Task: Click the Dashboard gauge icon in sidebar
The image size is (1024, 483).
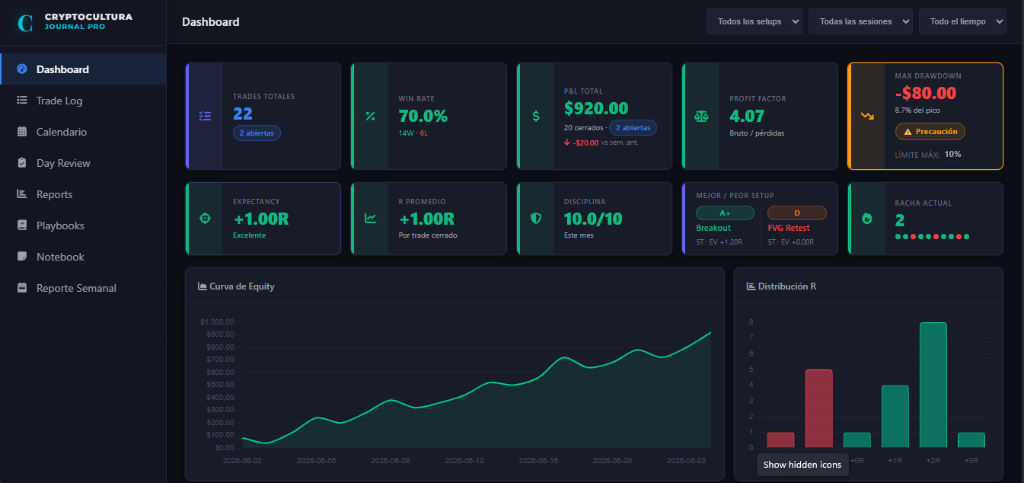Action: (22, 69)
